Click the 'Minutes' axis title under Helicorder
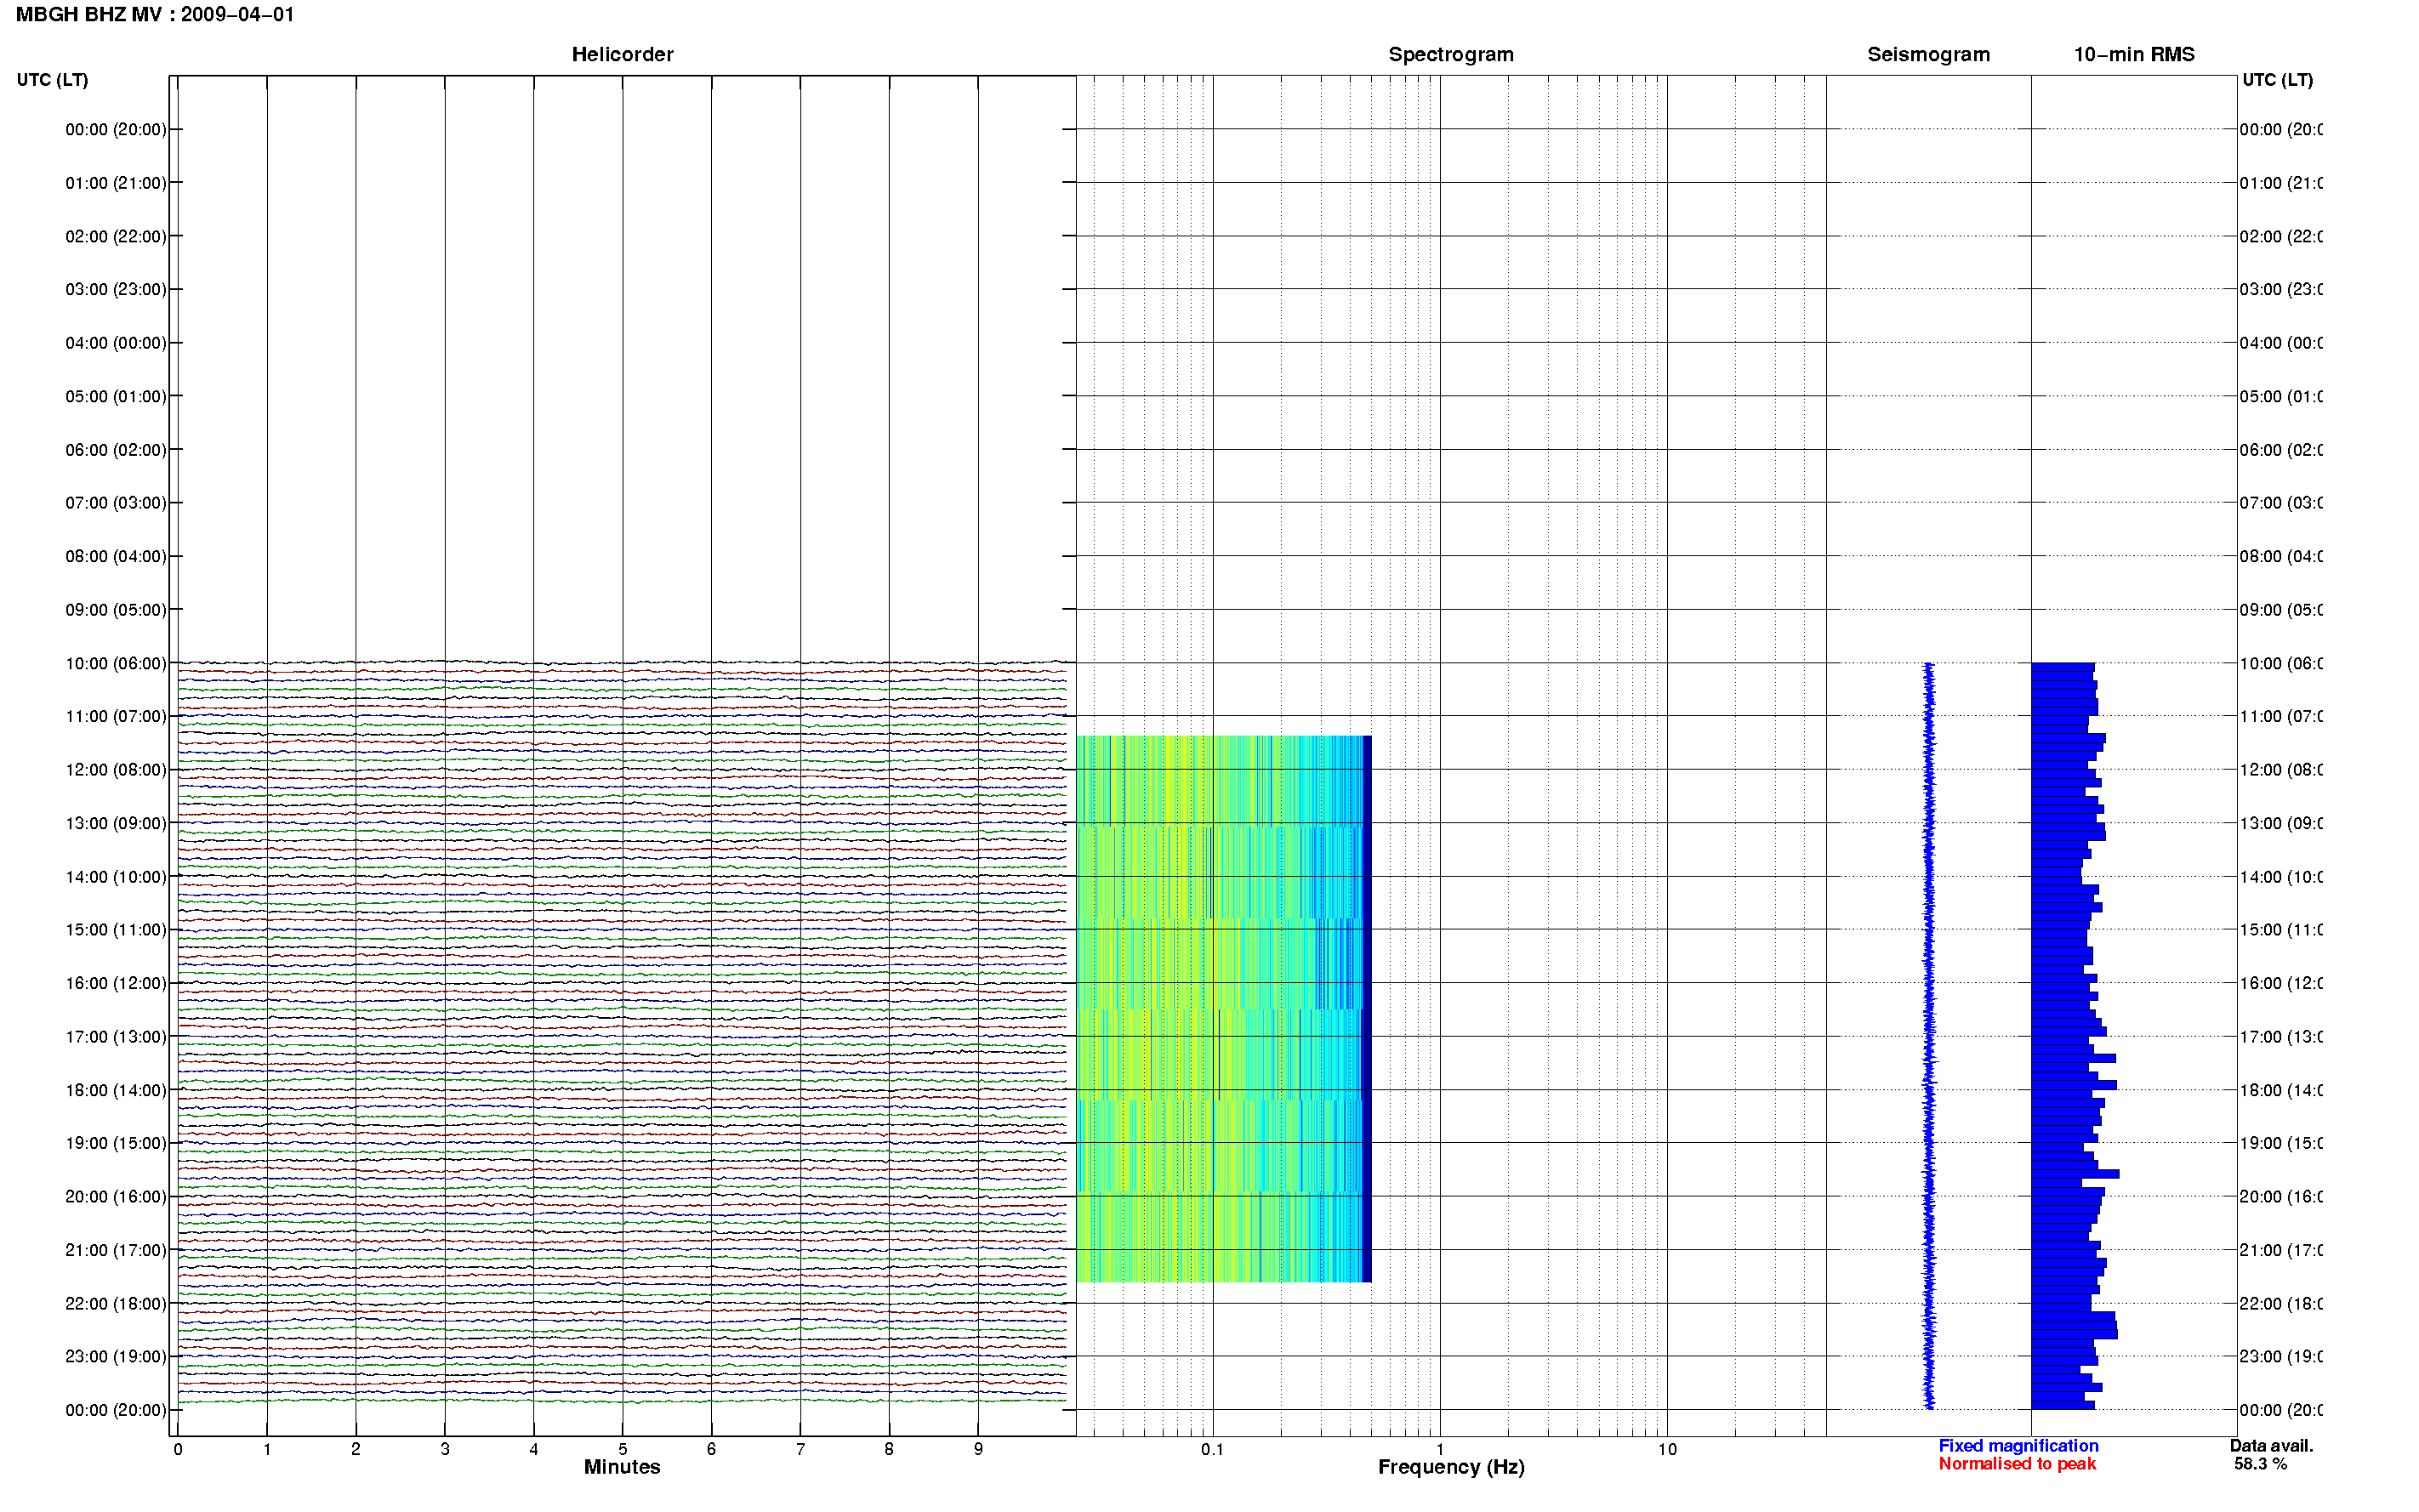Viewport: 2419px width, 1512px height. 622,1467
